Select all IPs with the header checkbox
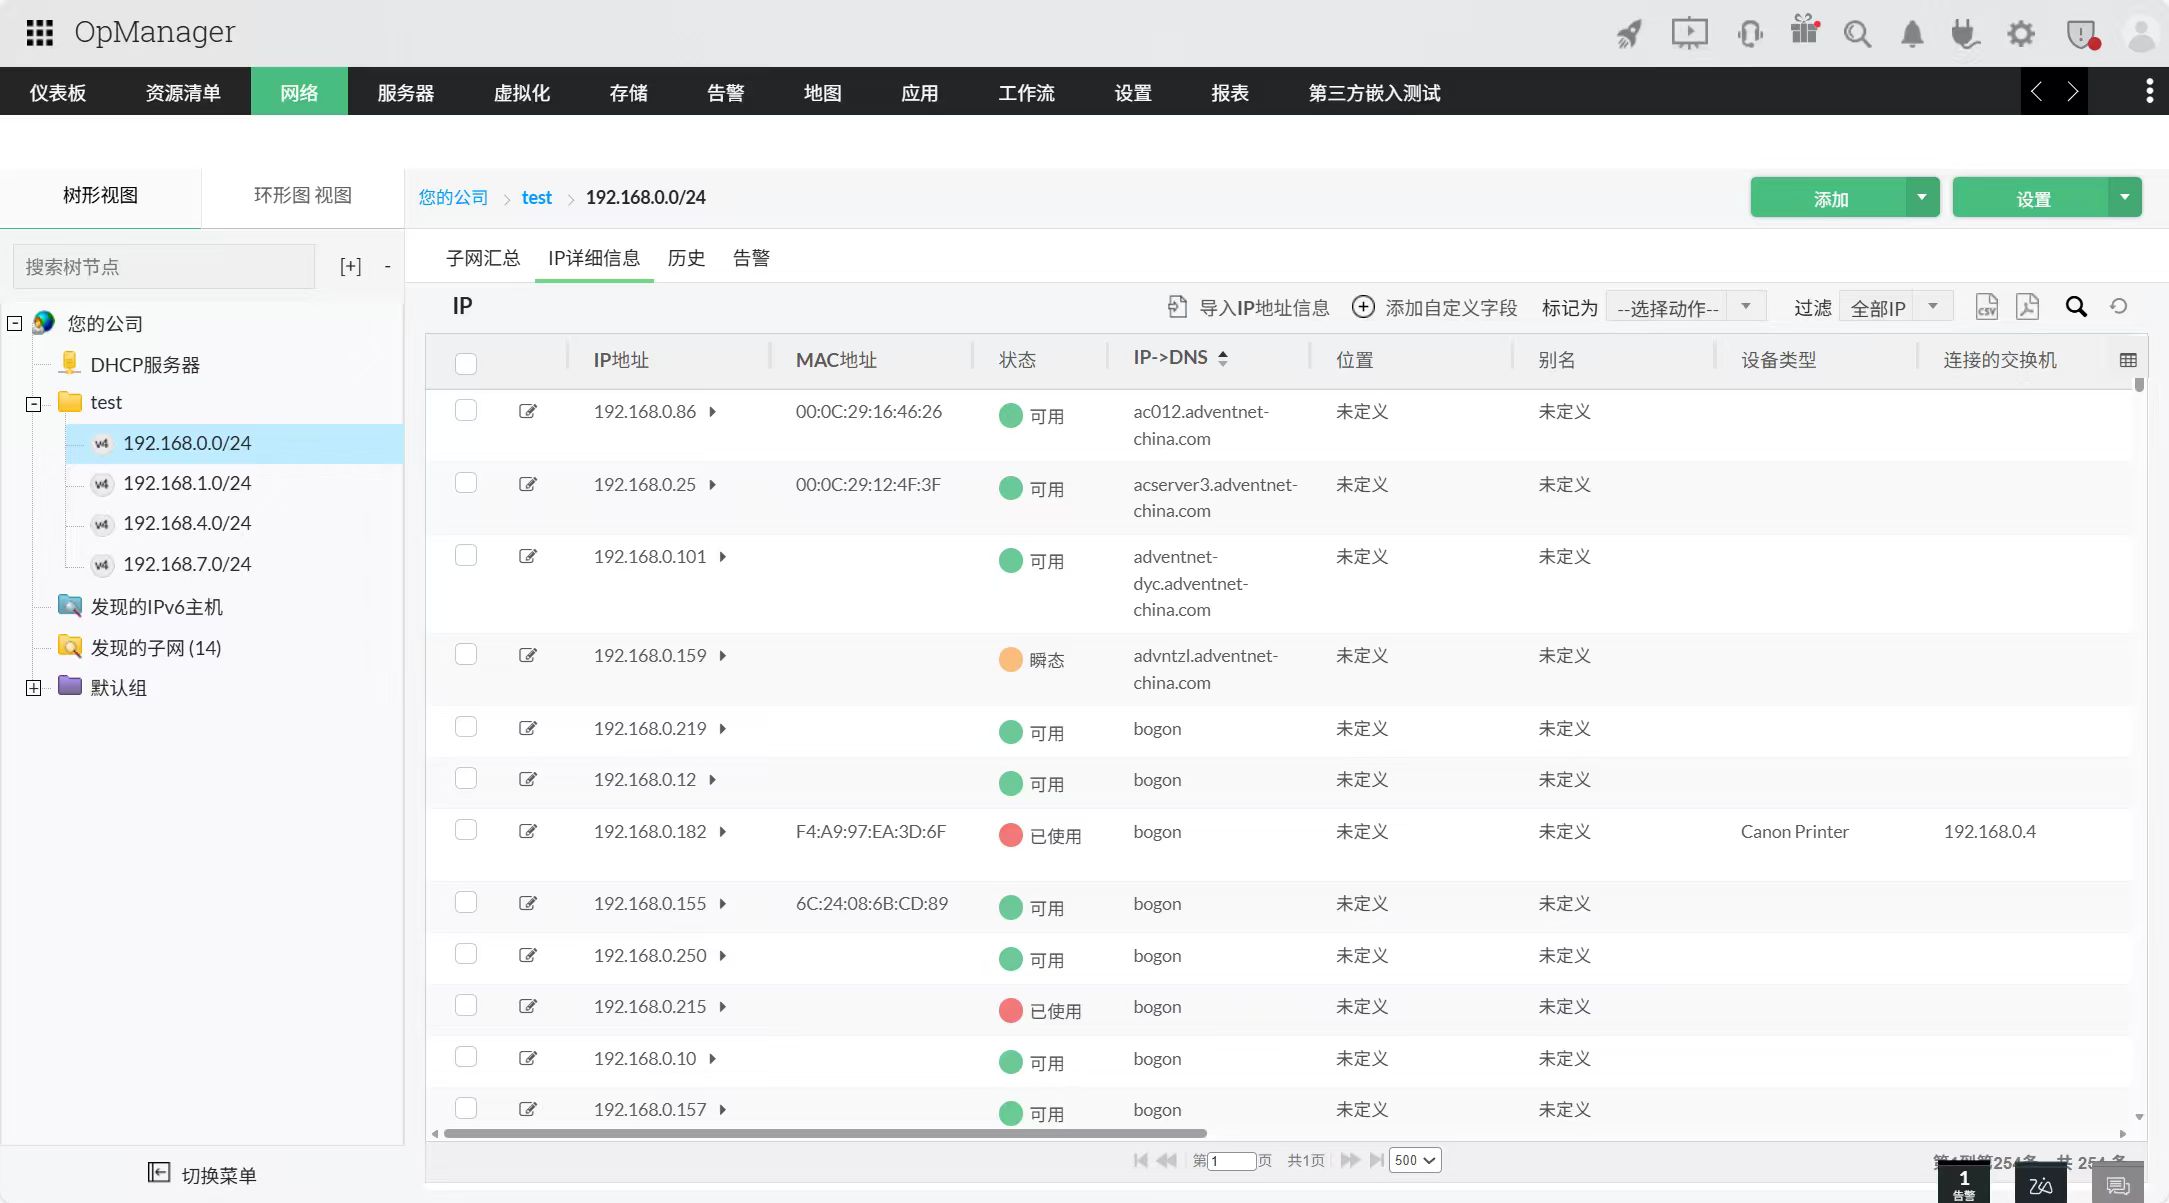Screen dimensions: 2169x1203 [466, 364]
